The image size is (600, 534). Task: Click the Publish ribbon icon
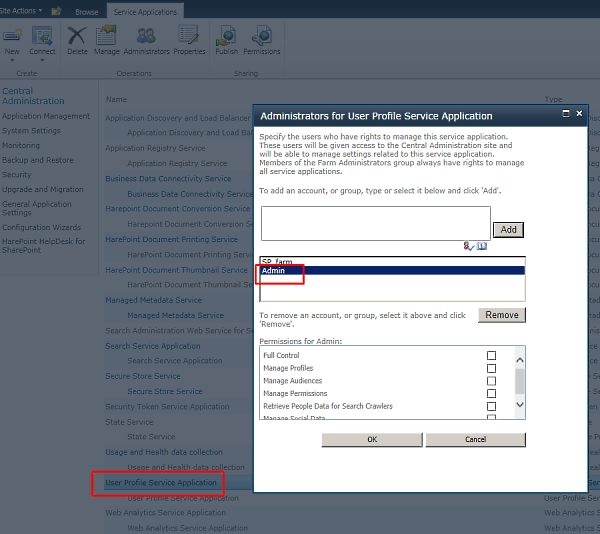tap(226, 35)
